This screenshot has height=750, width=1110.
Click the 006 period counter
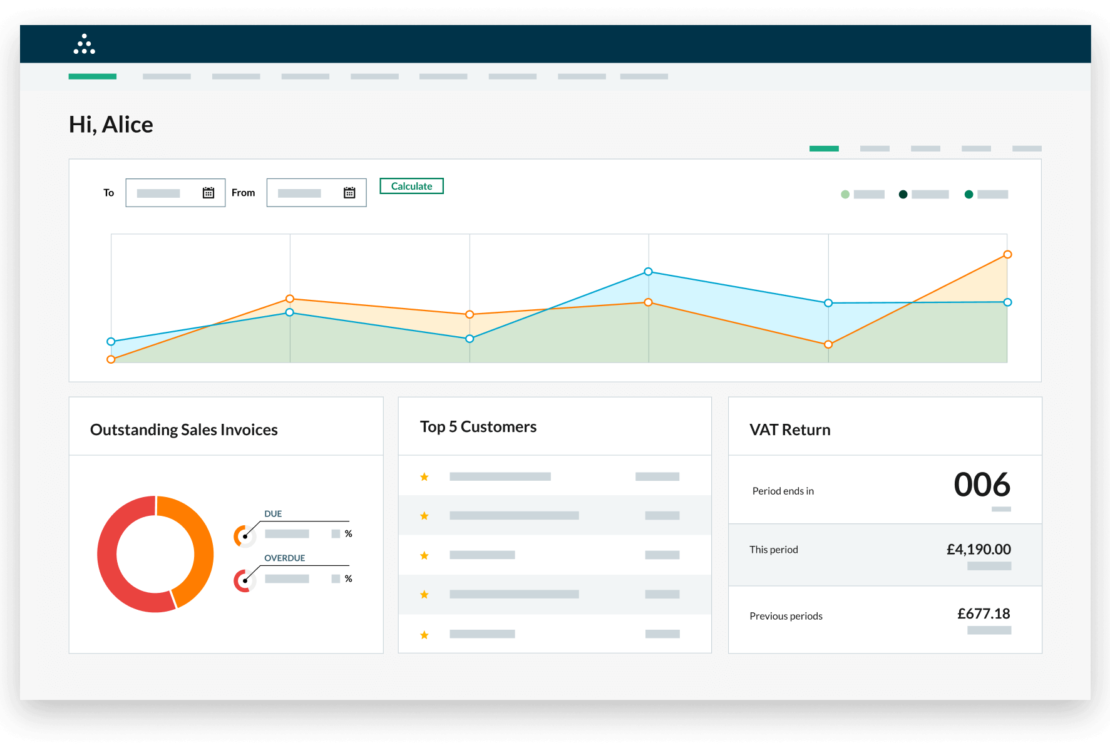[x=982, y=485]
